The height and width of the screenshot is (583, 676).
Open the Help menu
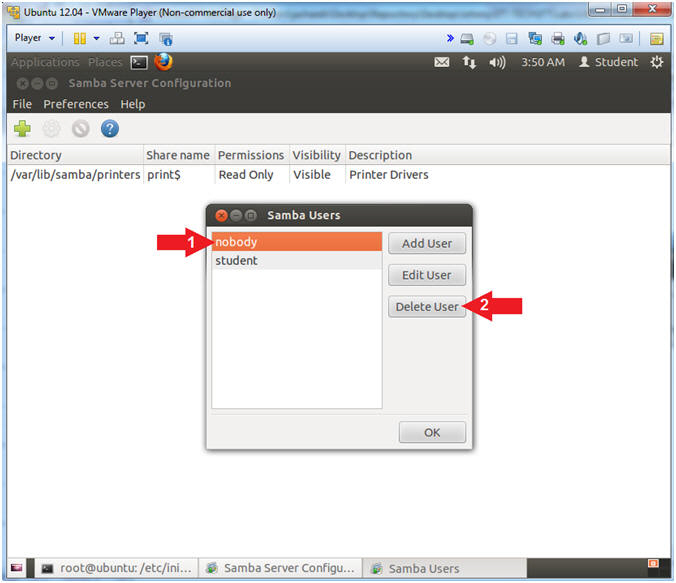[133, 104]
